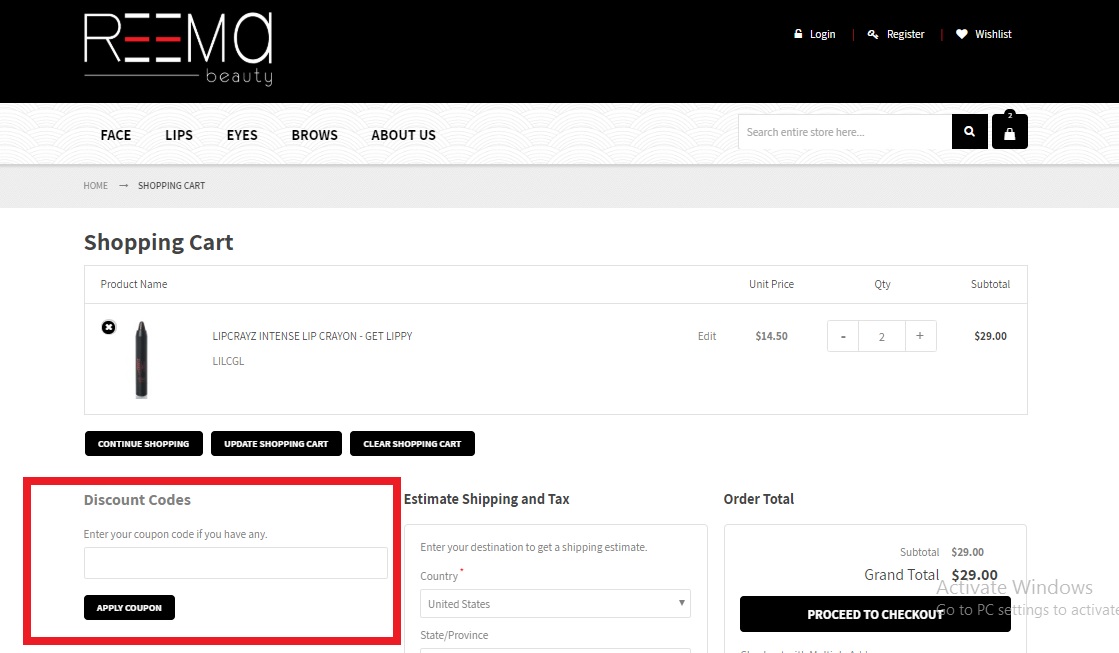Click the Qty column header
1119x653 pixels.
click(882, 284)
